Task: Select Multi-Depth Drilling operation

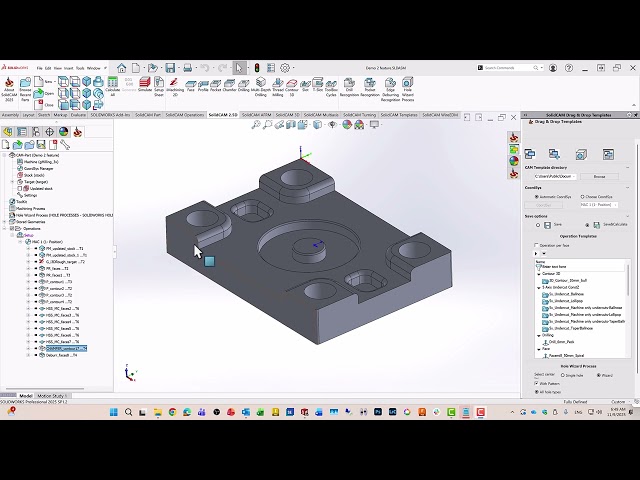Action: (x=260, y=87)
